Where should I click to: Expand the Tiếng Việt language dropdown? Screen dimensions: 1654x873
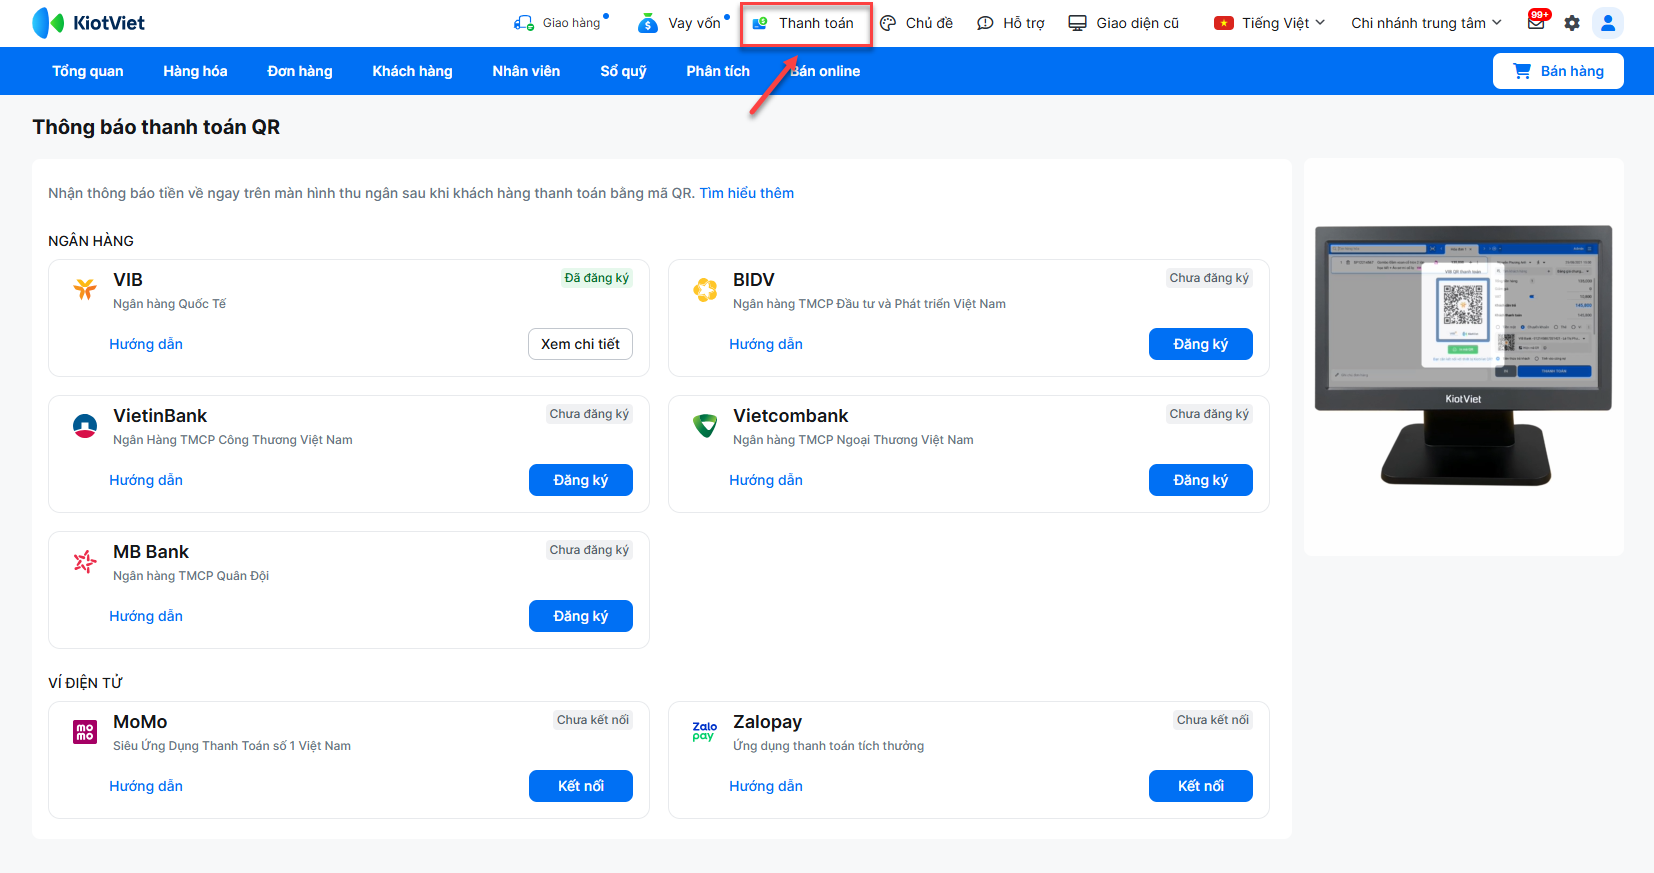1269,23
